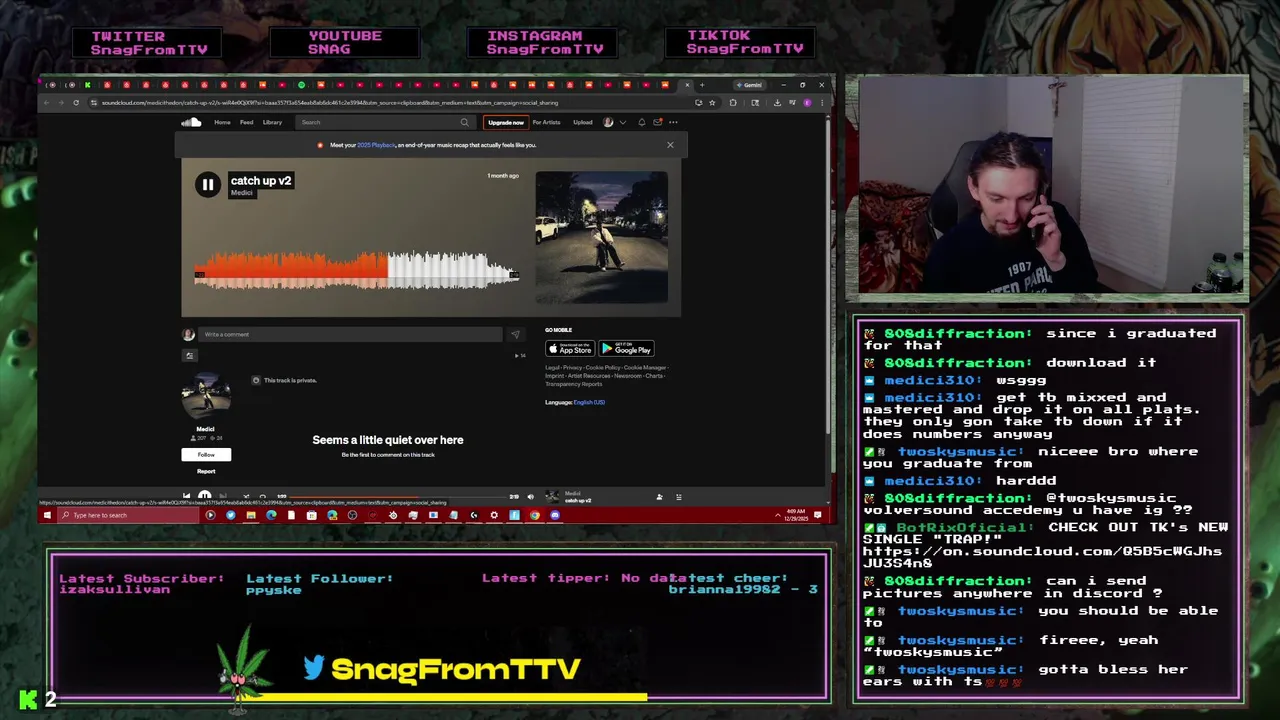Image resolution: width=1280 pixels, height=720 pixels.
Task: Toggle shuffle in the bottom player
Action: pyautogui.click(x=246, y=496)
